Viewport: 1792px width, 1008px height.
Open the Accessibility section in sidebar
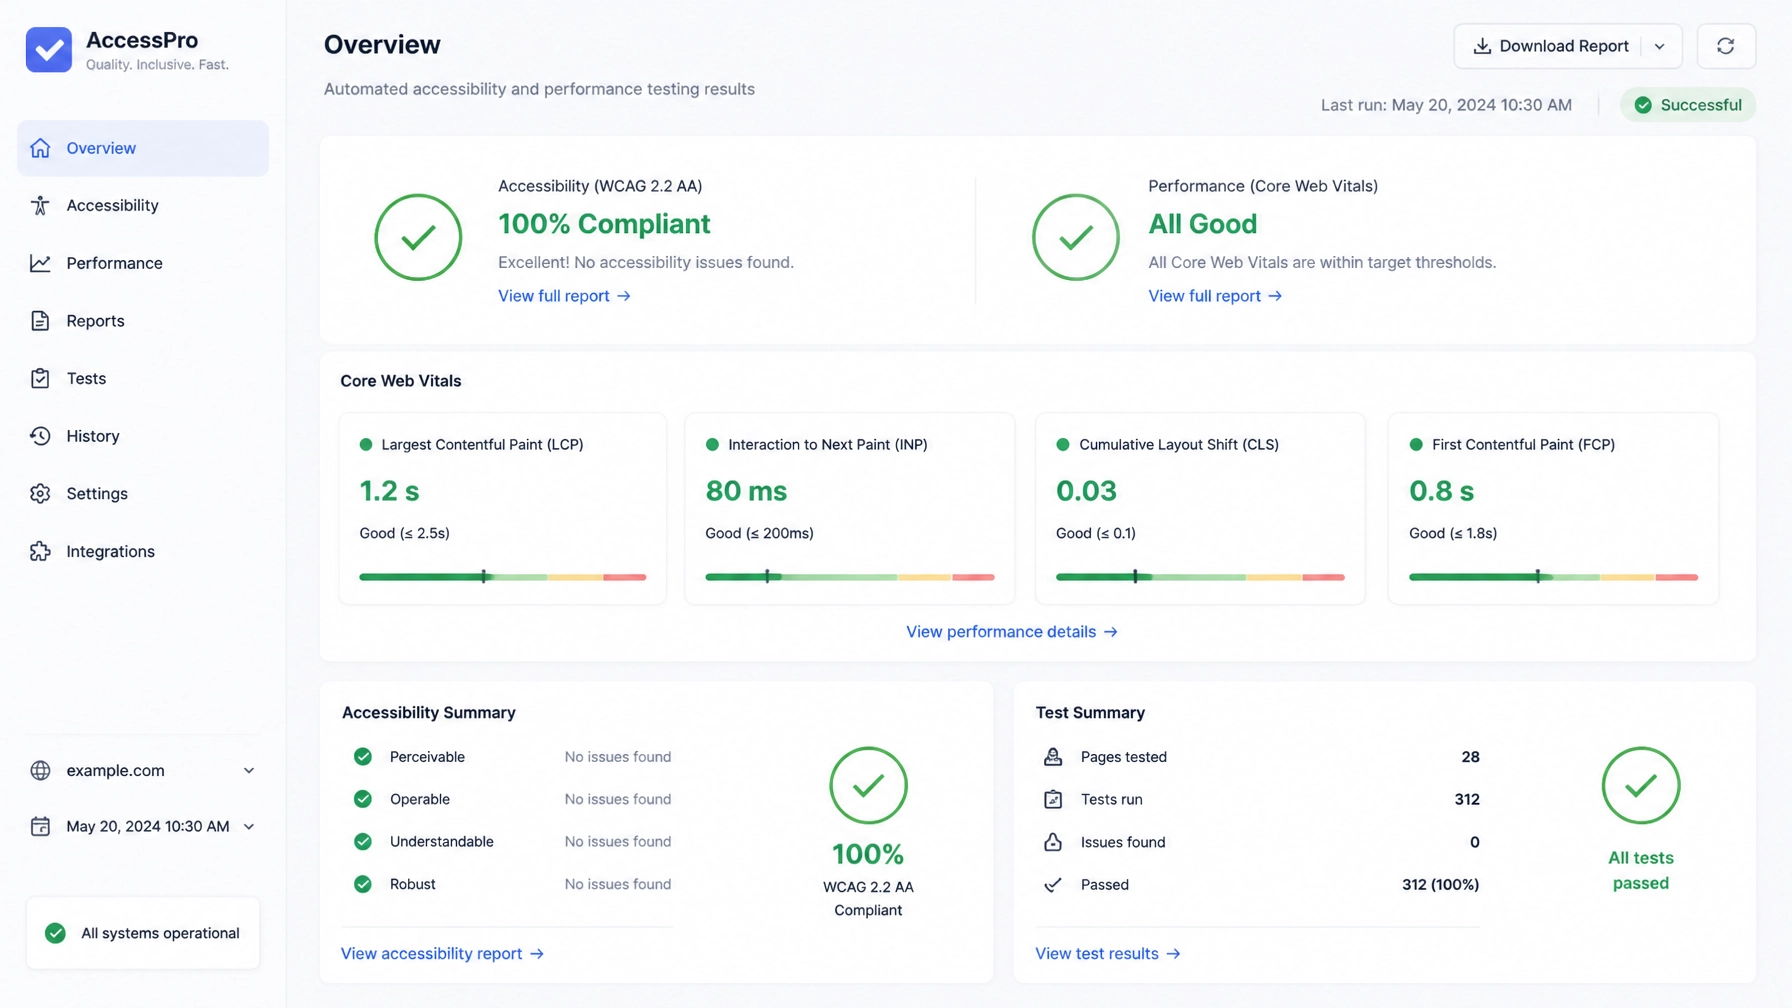pos(143,205)
